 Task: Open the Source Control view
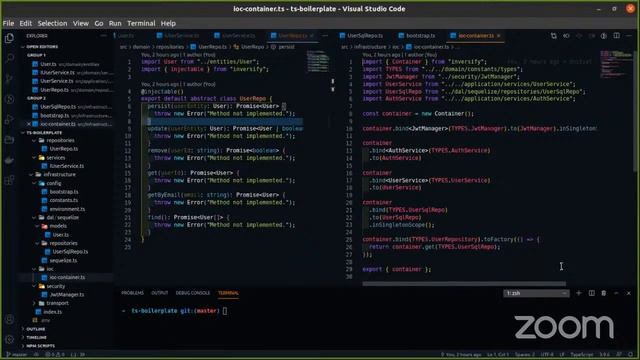point(9,79)
